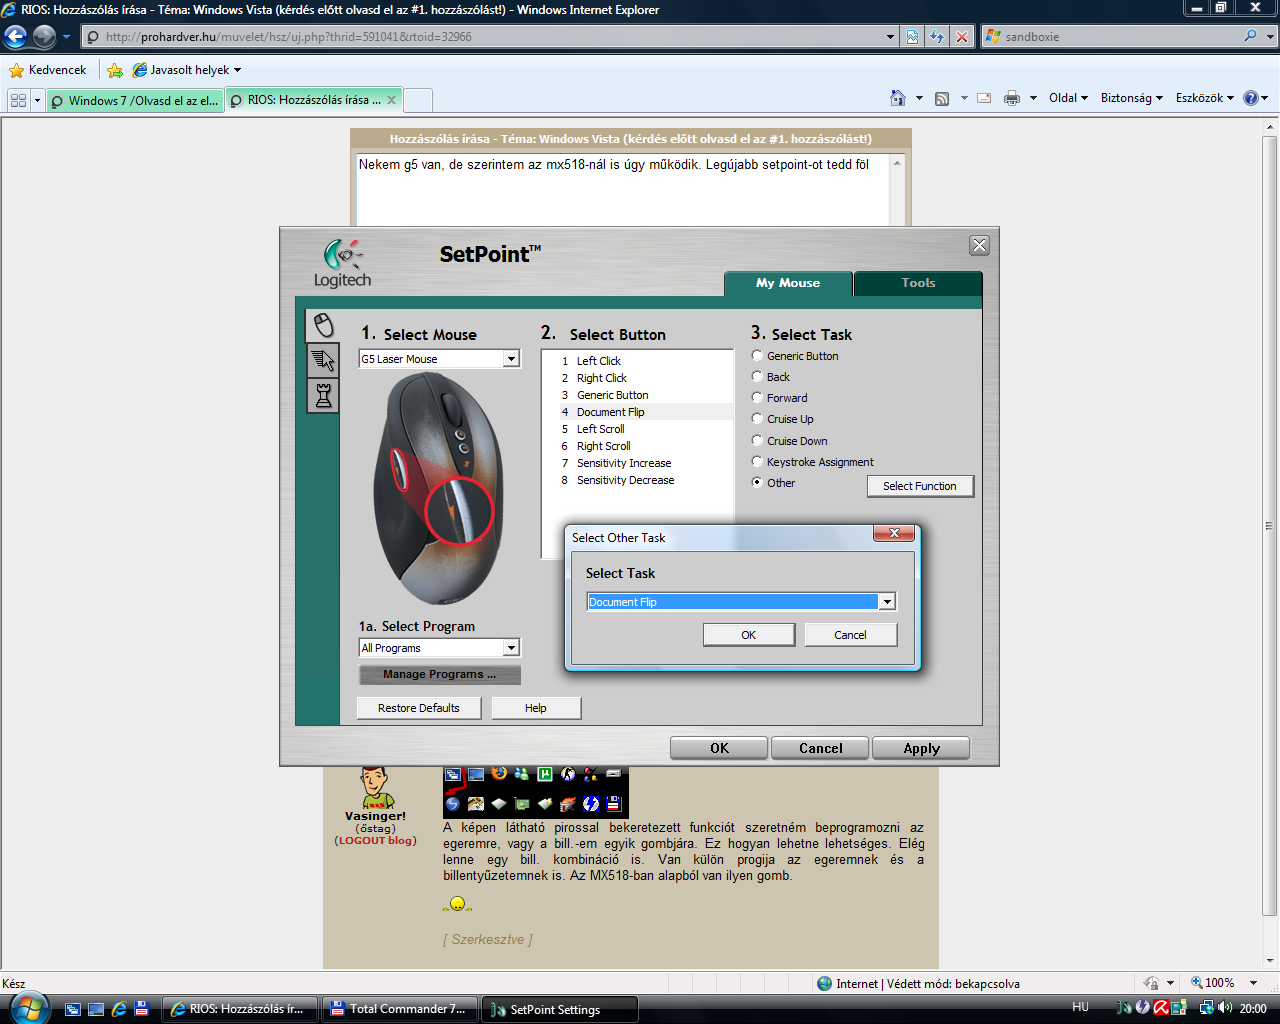
Task: Open the Biztonság menu dropdown
Action: [x=1132, y=98]
